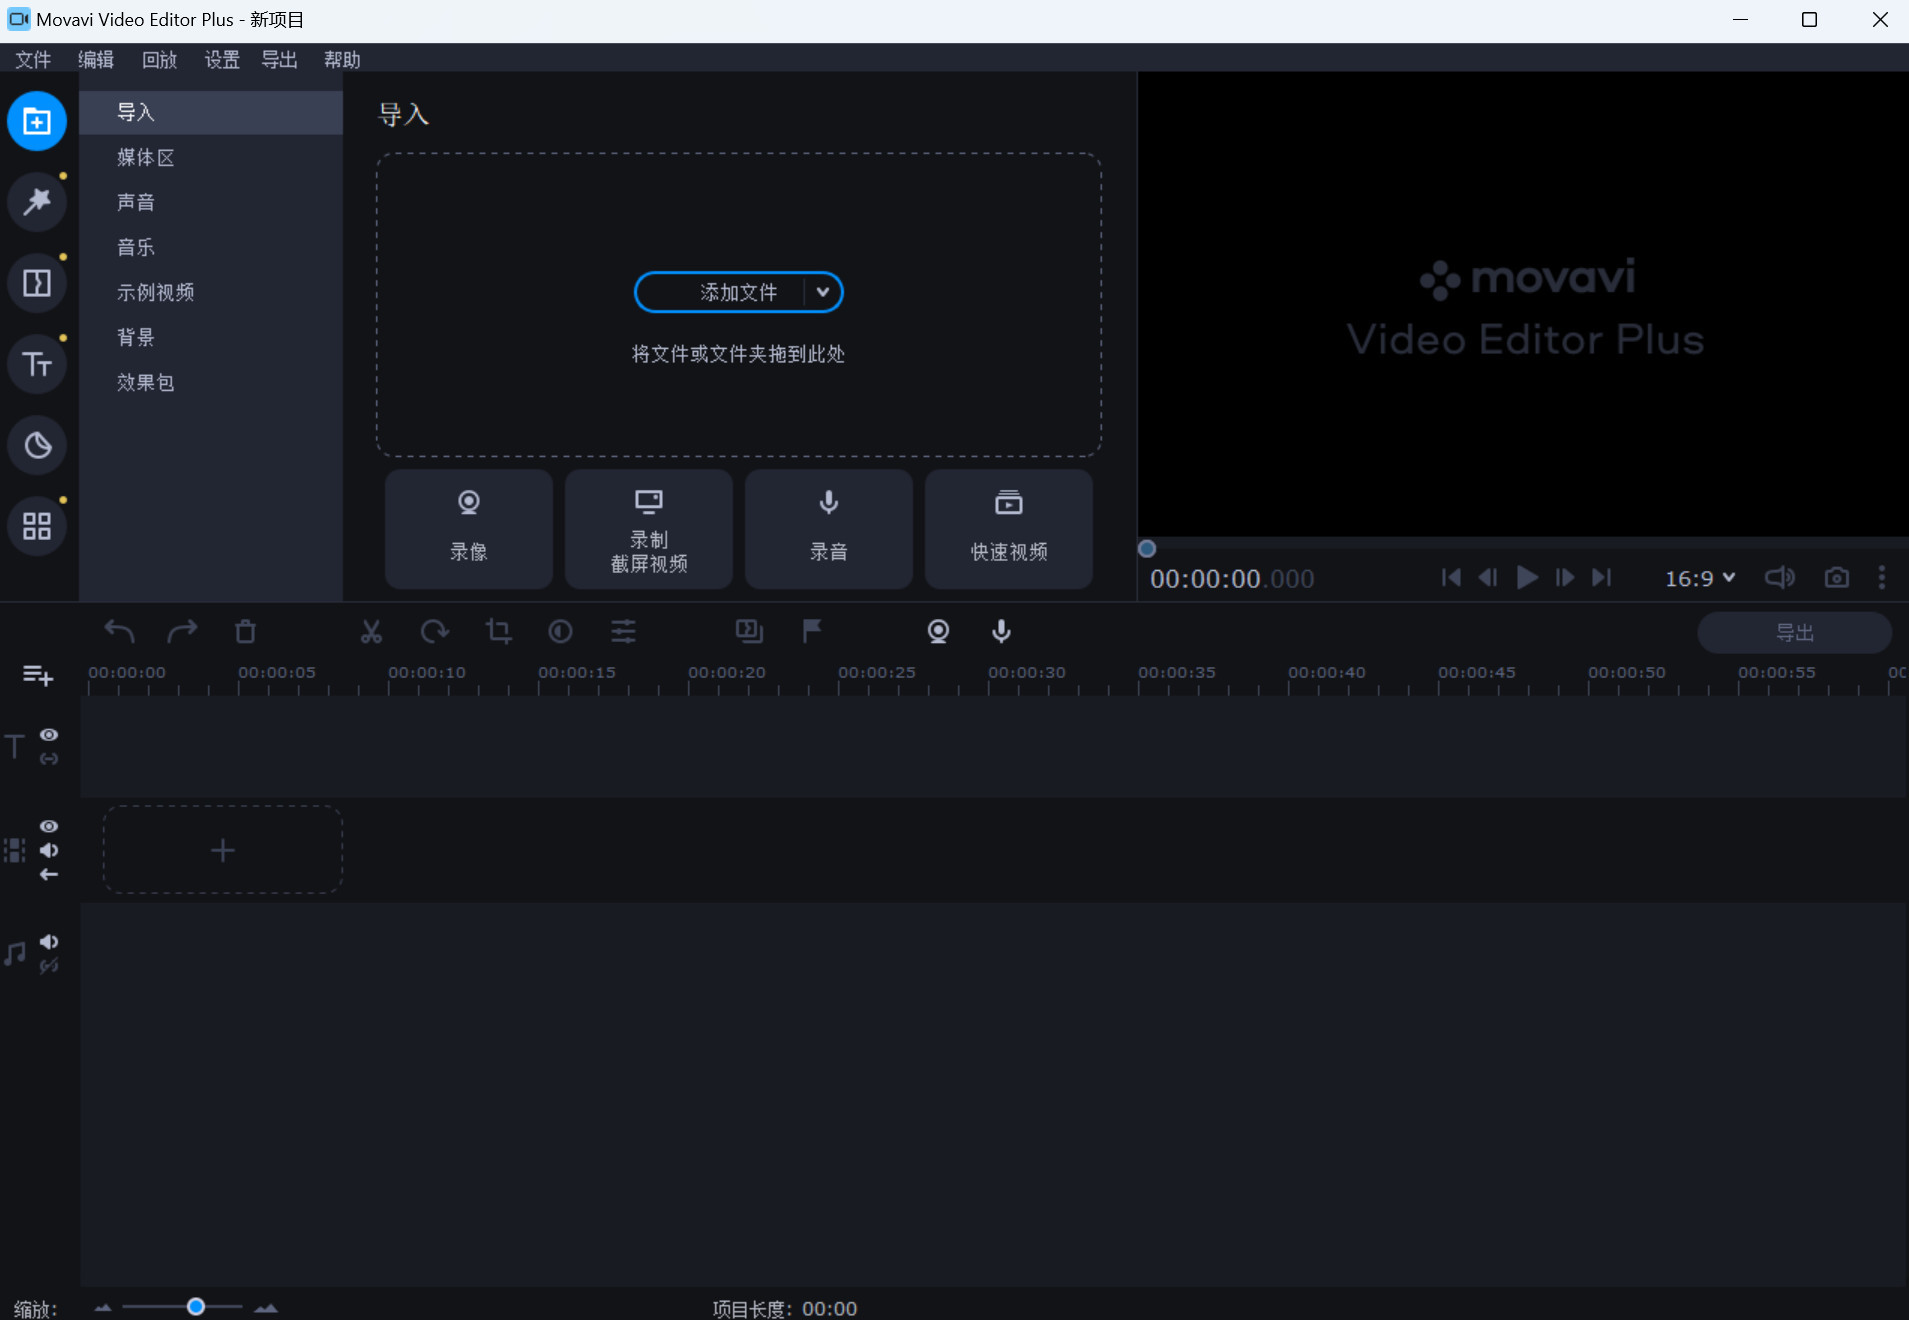
Task: Open the 编辑 menu
Action: pos(96,60)
